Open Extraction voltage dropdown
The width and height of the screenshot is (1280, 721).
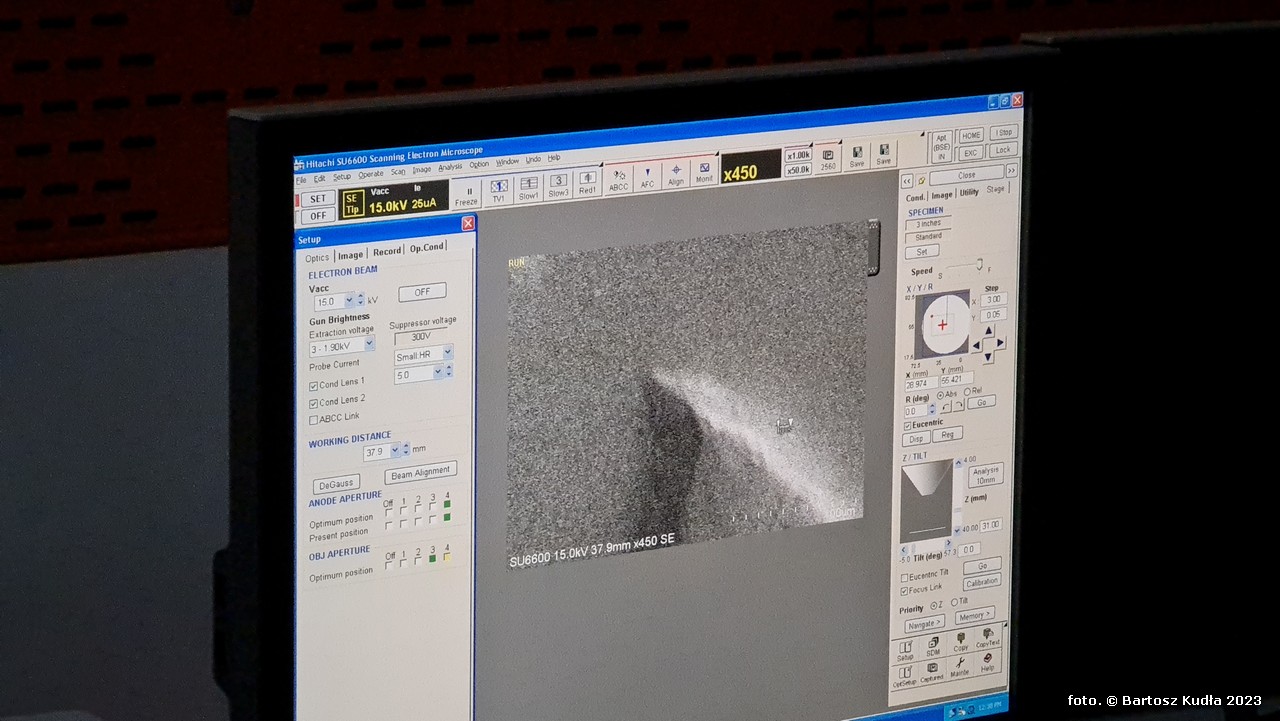tap(369, 343)
